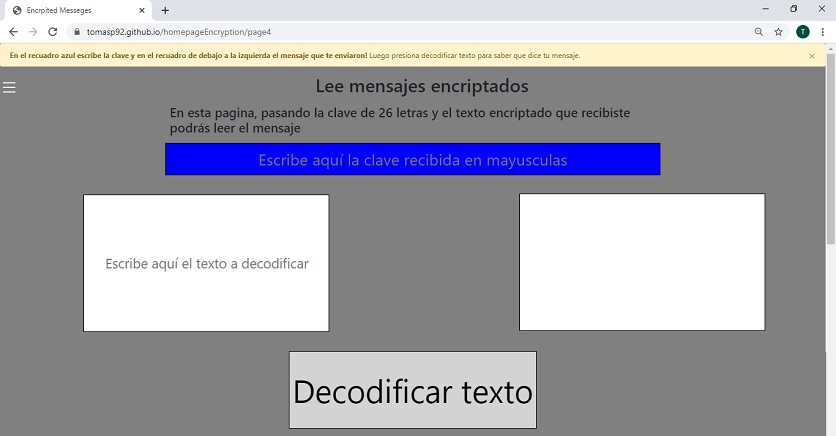This screenshot has height=436, width=836.
Task: Click the browser forward arrow
Action: pyautogui.click(x=32, y=32)
